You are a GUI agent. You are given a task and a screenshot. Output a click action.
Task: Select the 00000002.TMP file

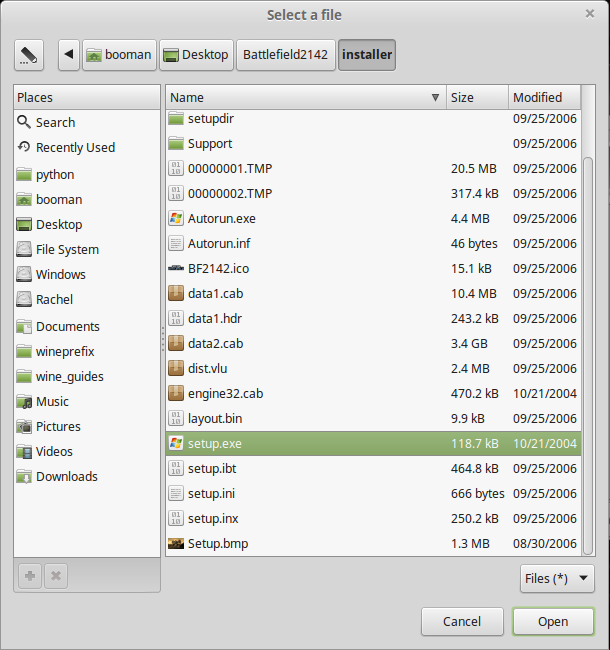coord(373,194)
